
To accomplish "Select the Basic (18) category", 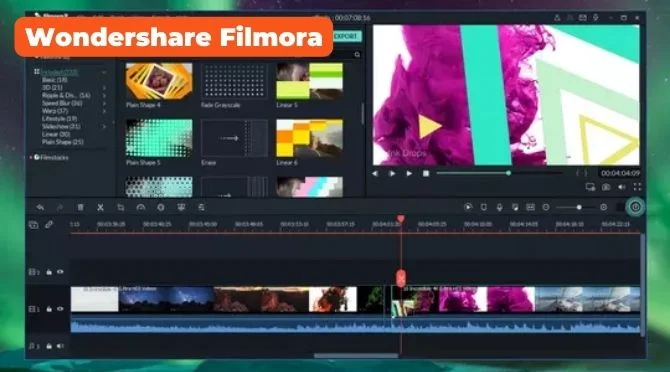I will tap(54, 80).
